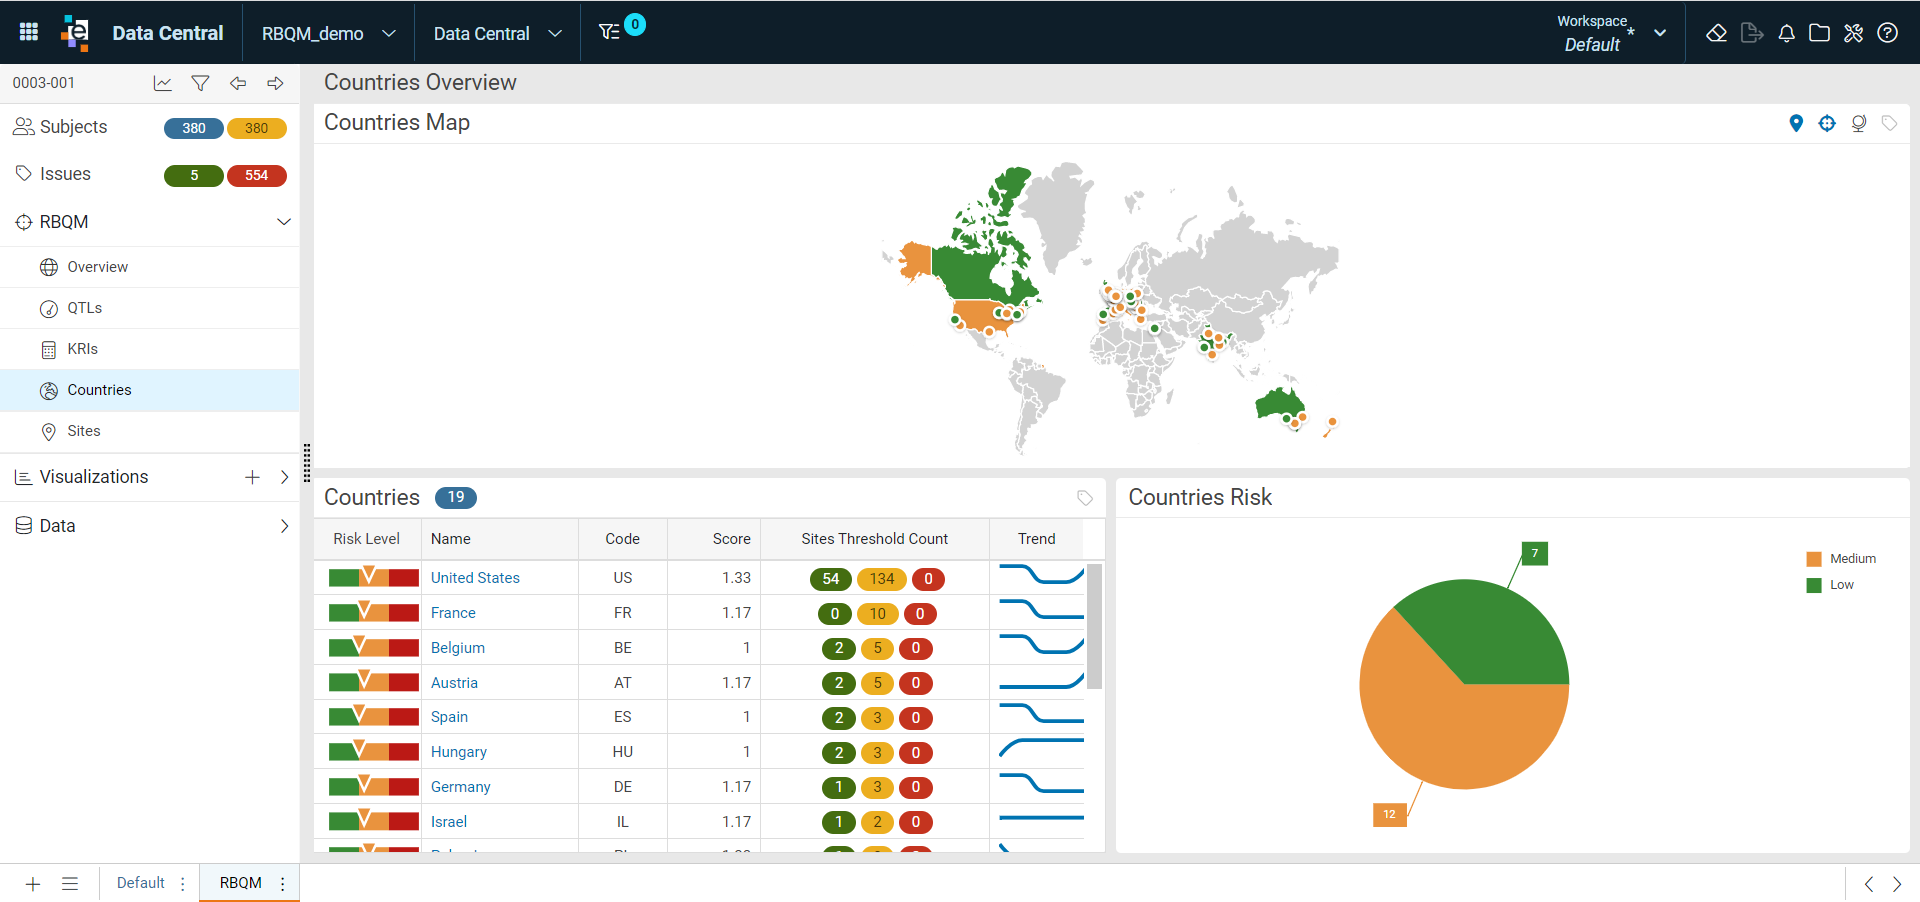Click the funnel filter icon in sidebar
This screenshot has height=902, width=1920.
[200, 83]
